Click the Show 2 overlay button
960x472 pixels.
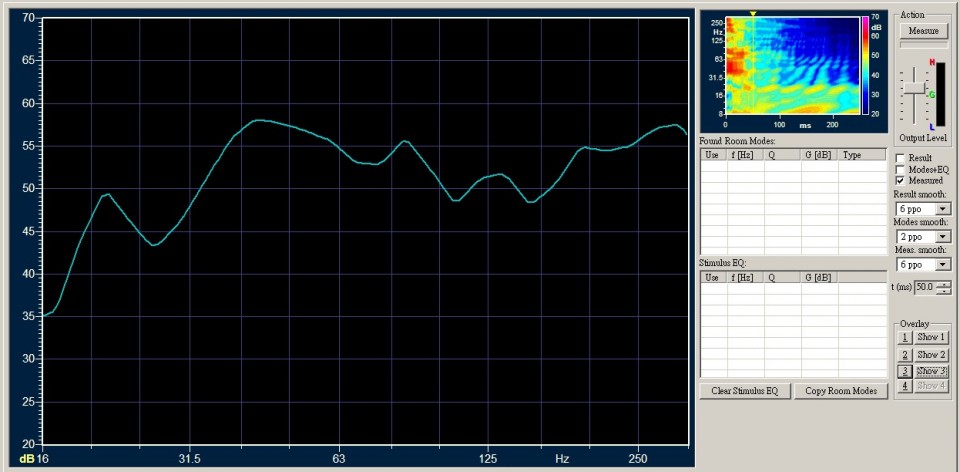click(x=931, y=354)
